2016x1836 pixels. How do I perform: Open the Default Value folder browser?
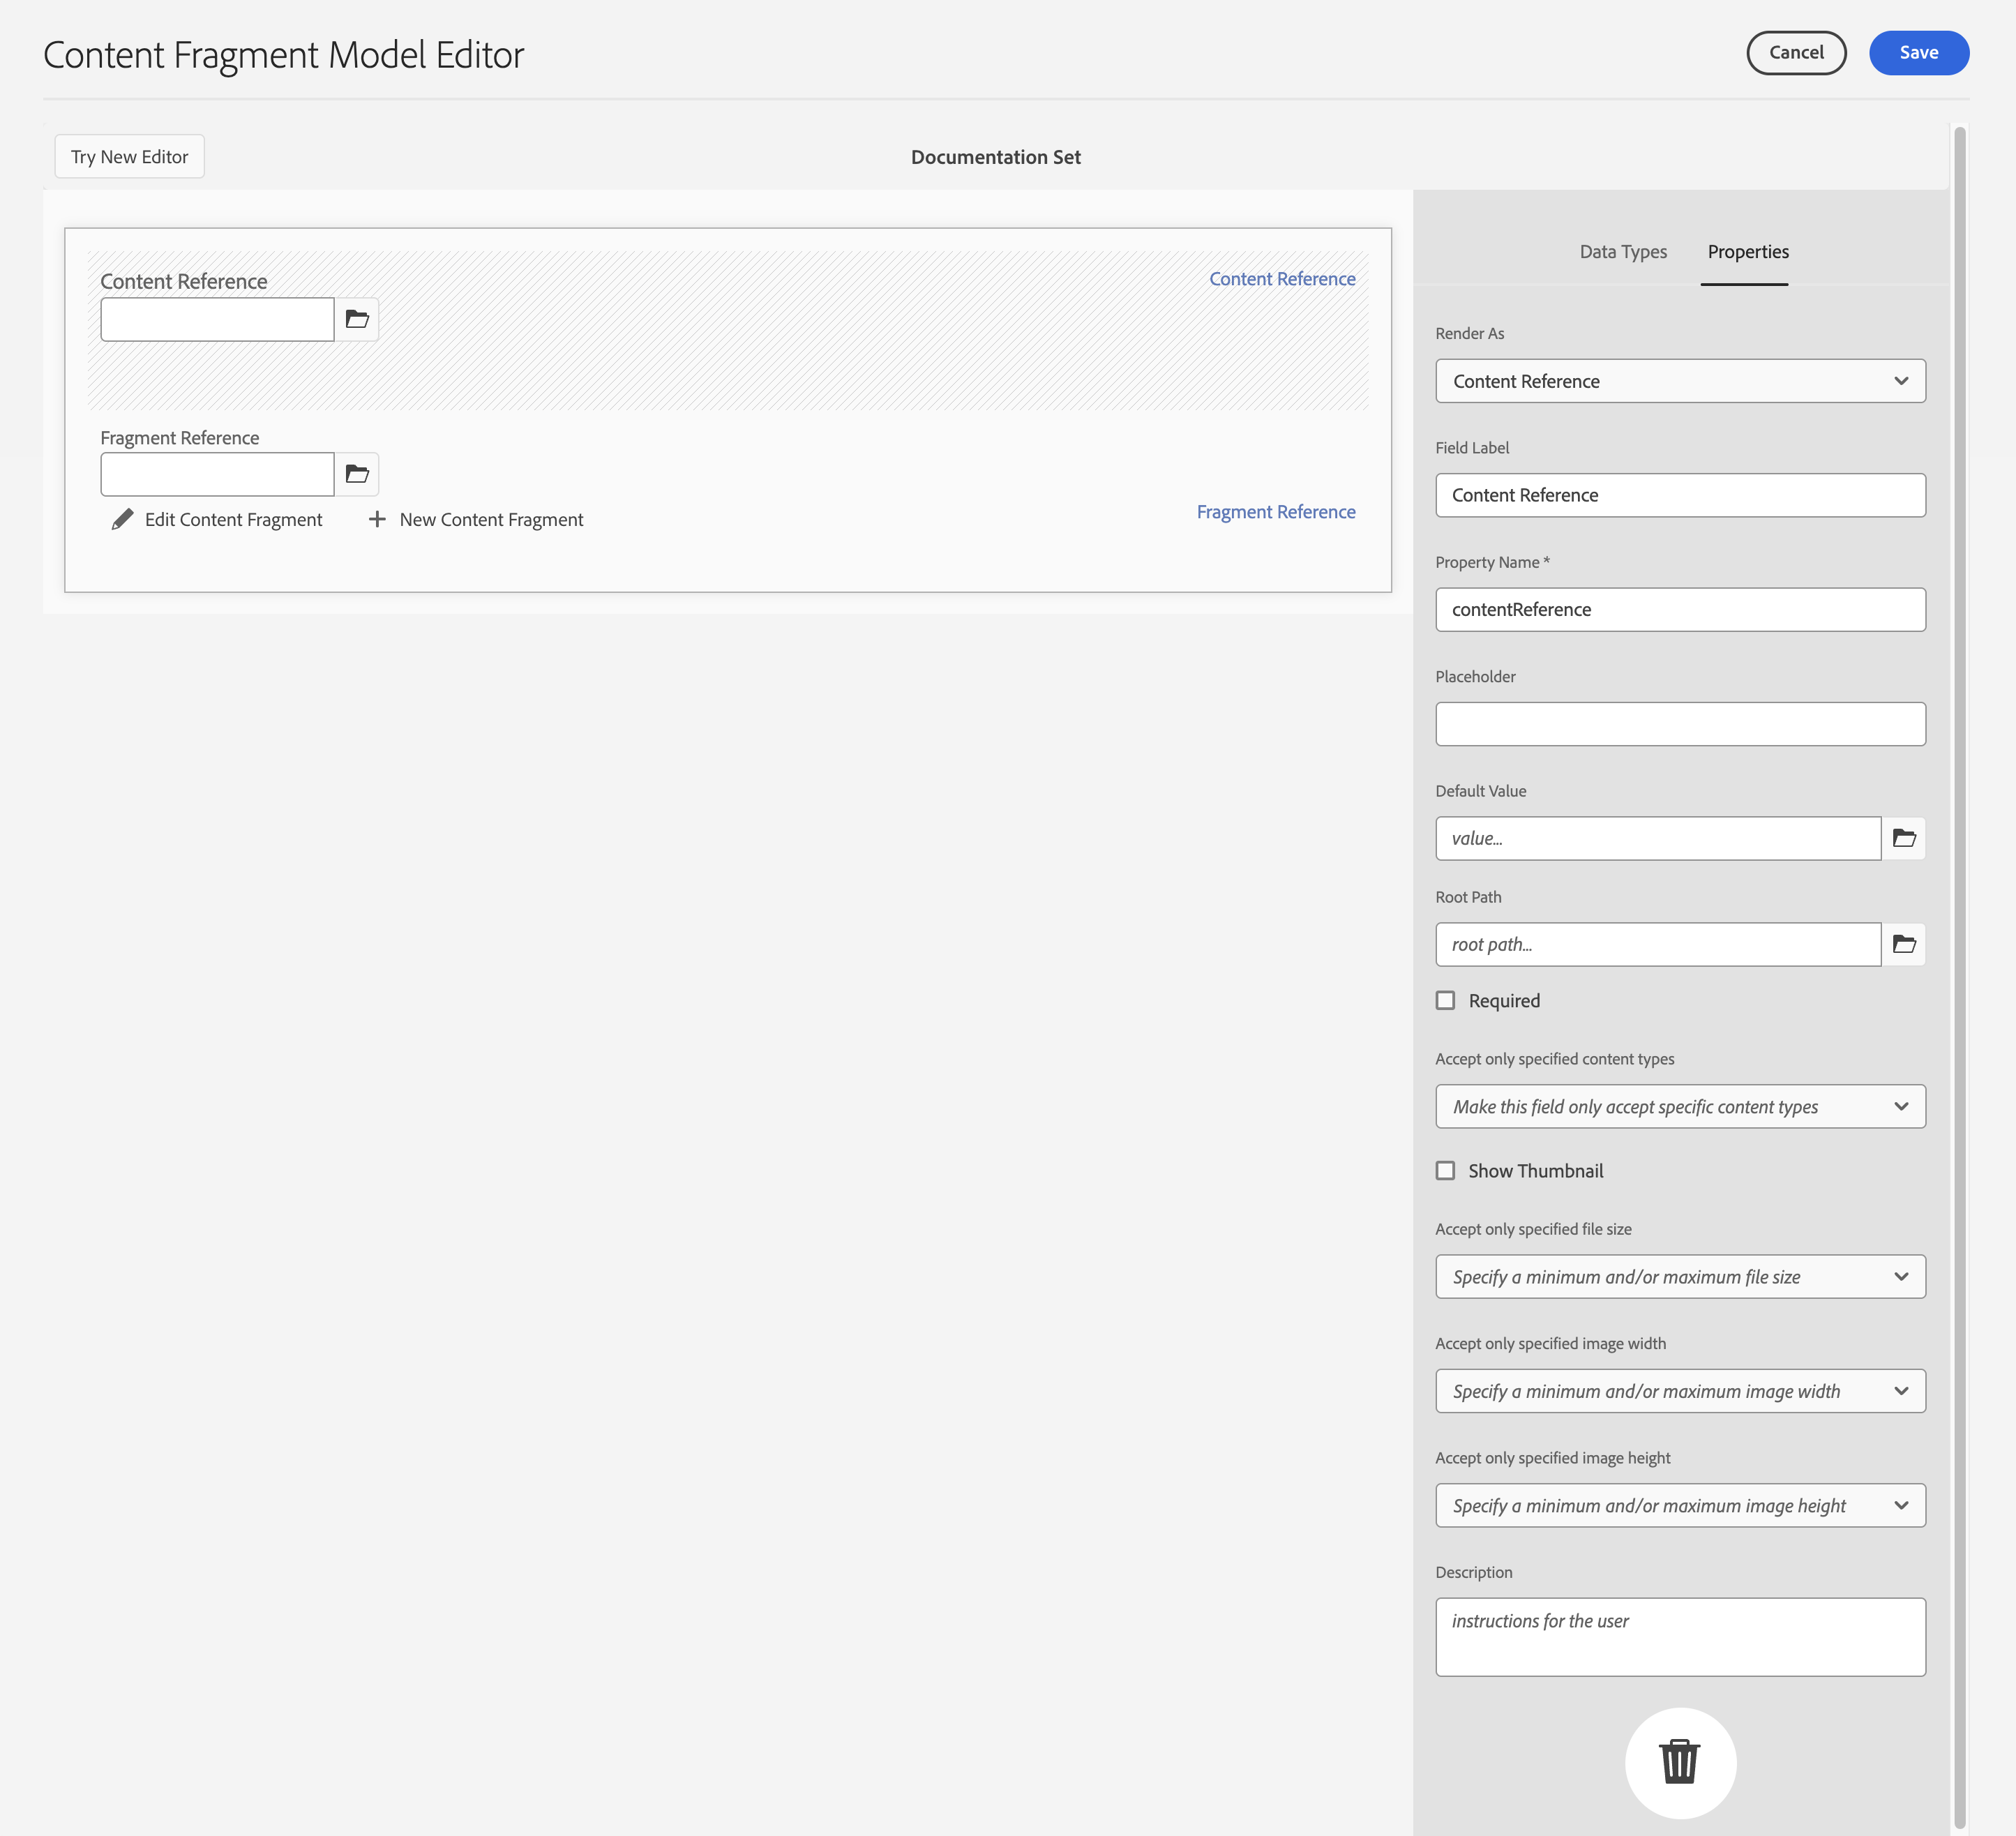1903,838
